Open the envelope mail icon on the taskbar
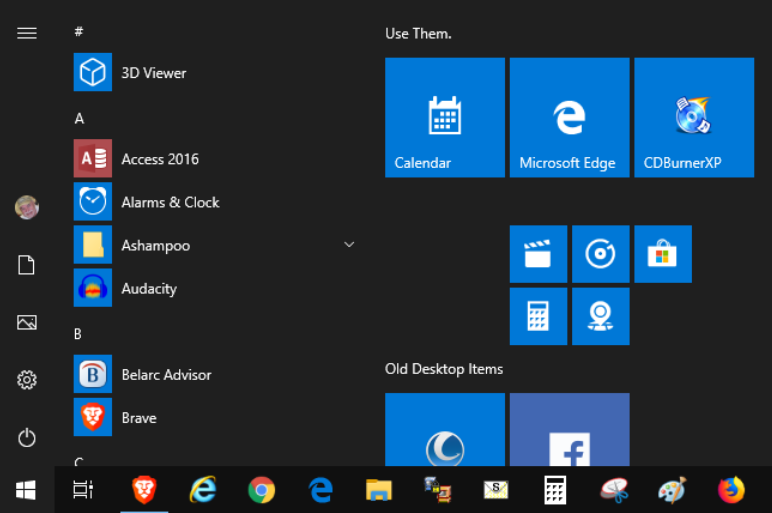The image size is (772, 513). tap(496, 490)
